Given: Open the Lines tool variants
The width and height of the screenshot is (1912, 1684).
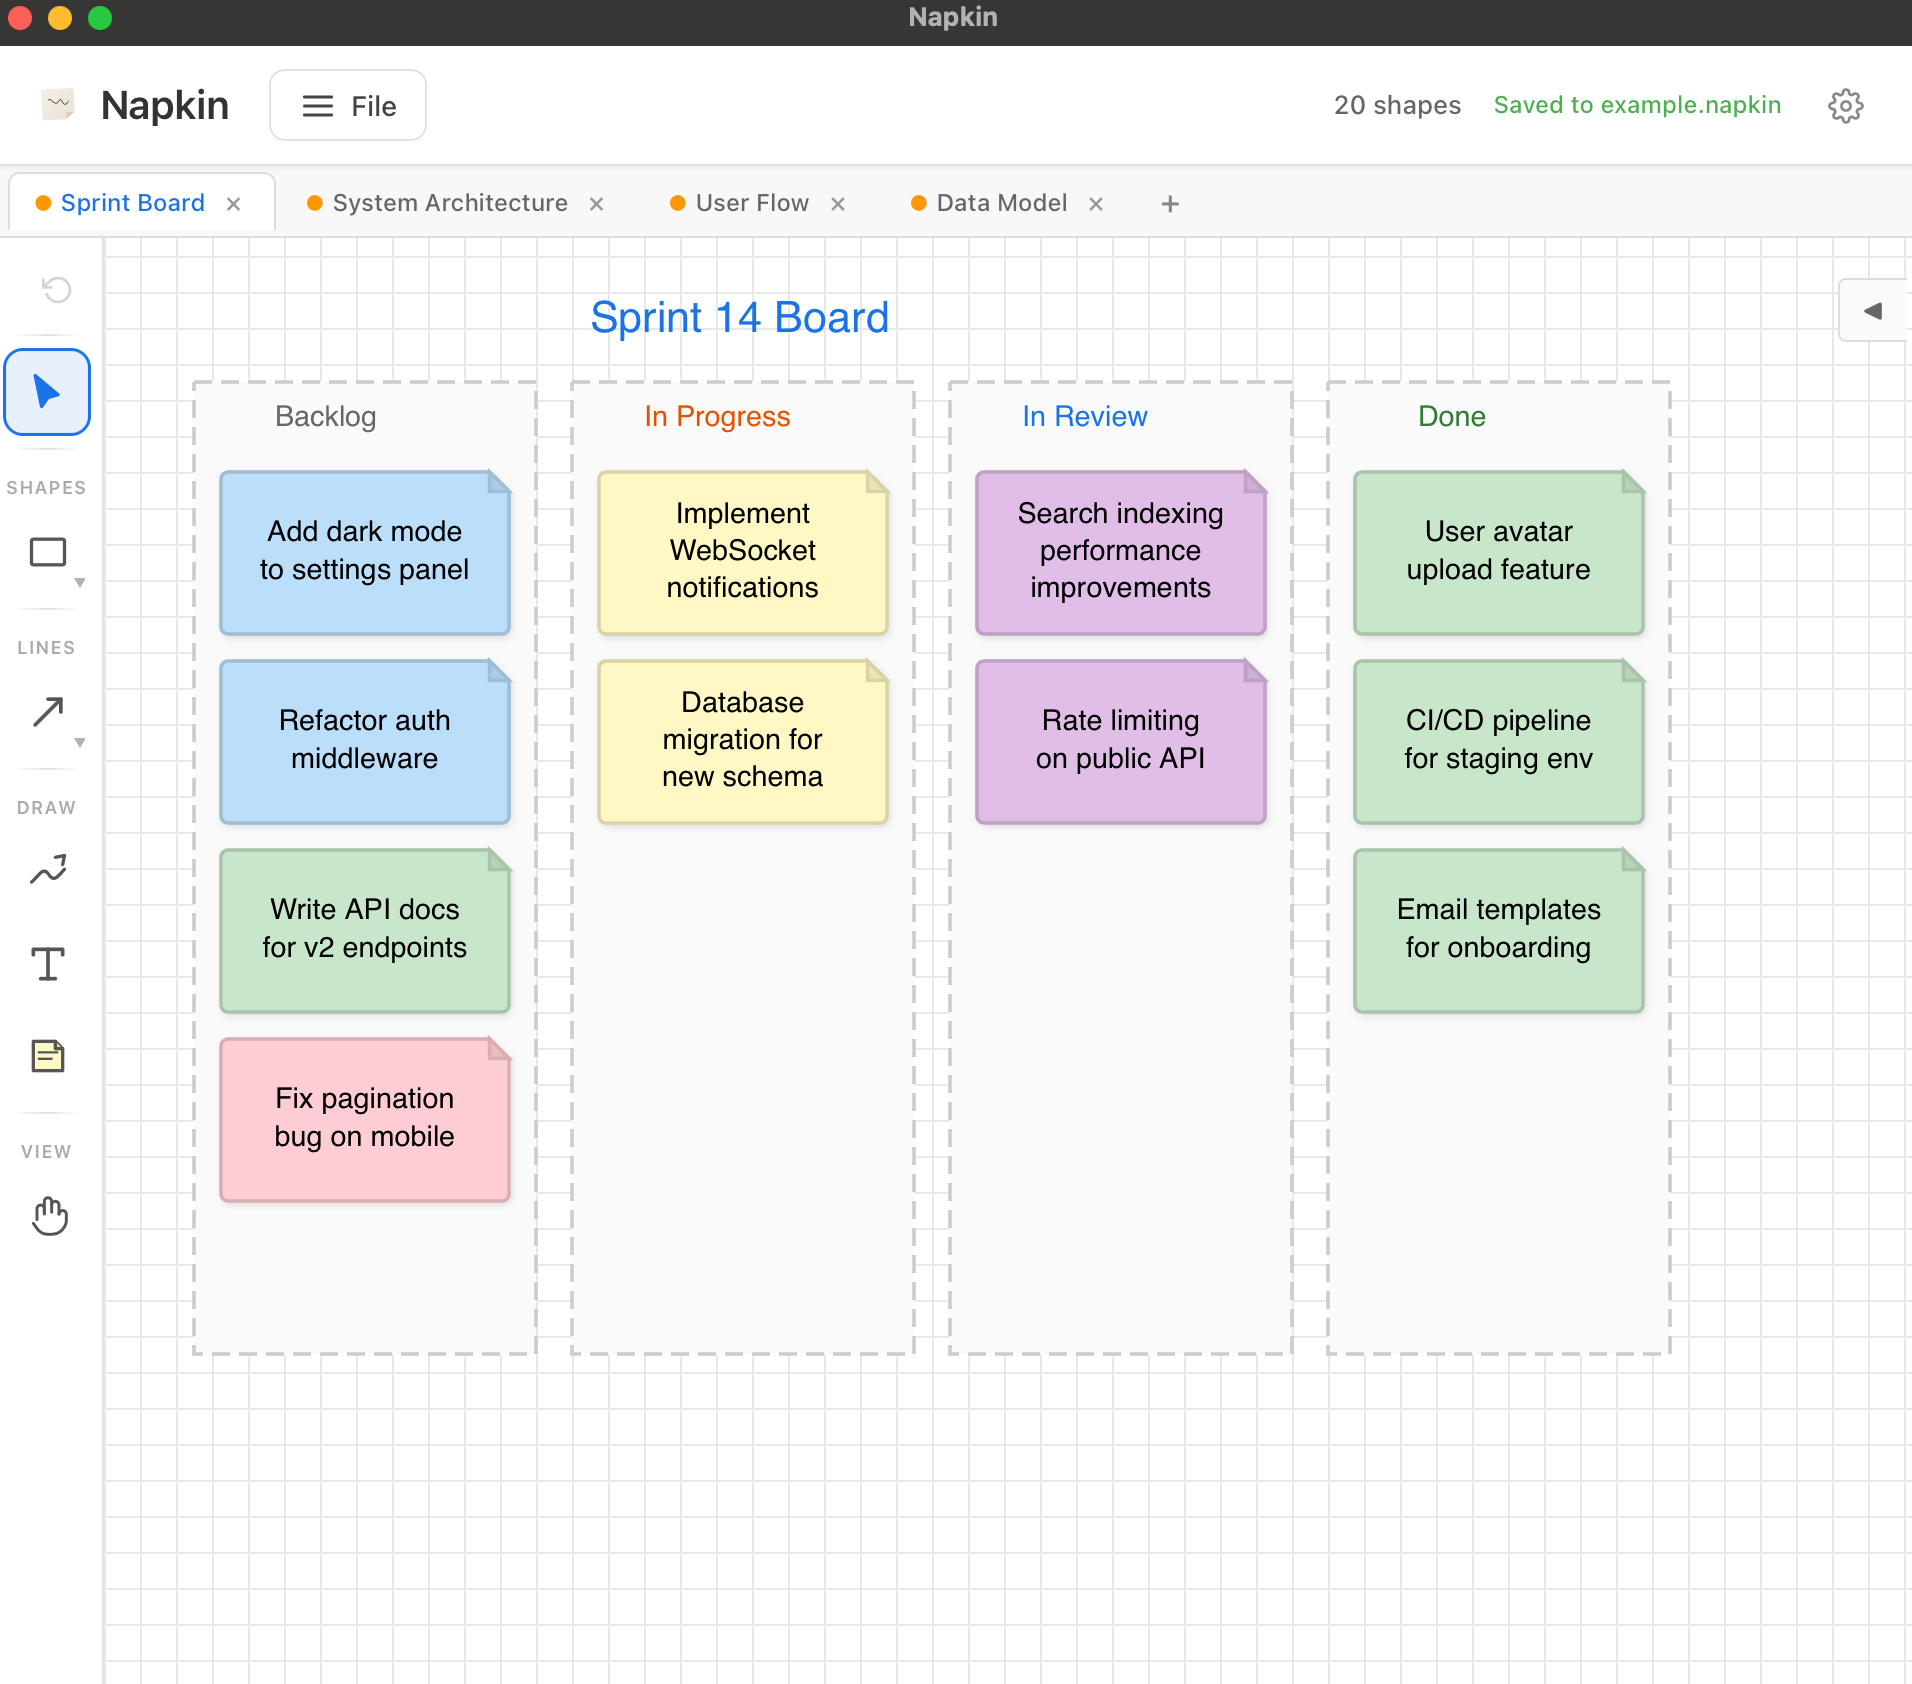Looking at the screenshot, I should click(79, 743).
